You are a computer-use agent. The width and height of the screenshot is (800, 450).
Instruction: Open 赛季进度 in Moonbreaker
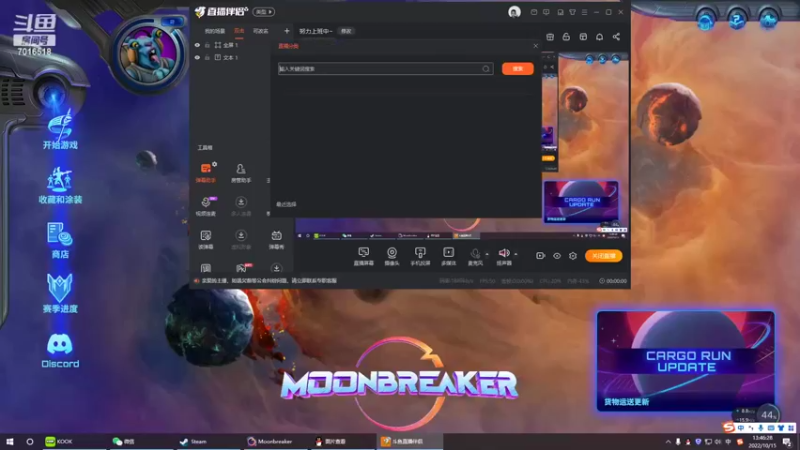60,293
